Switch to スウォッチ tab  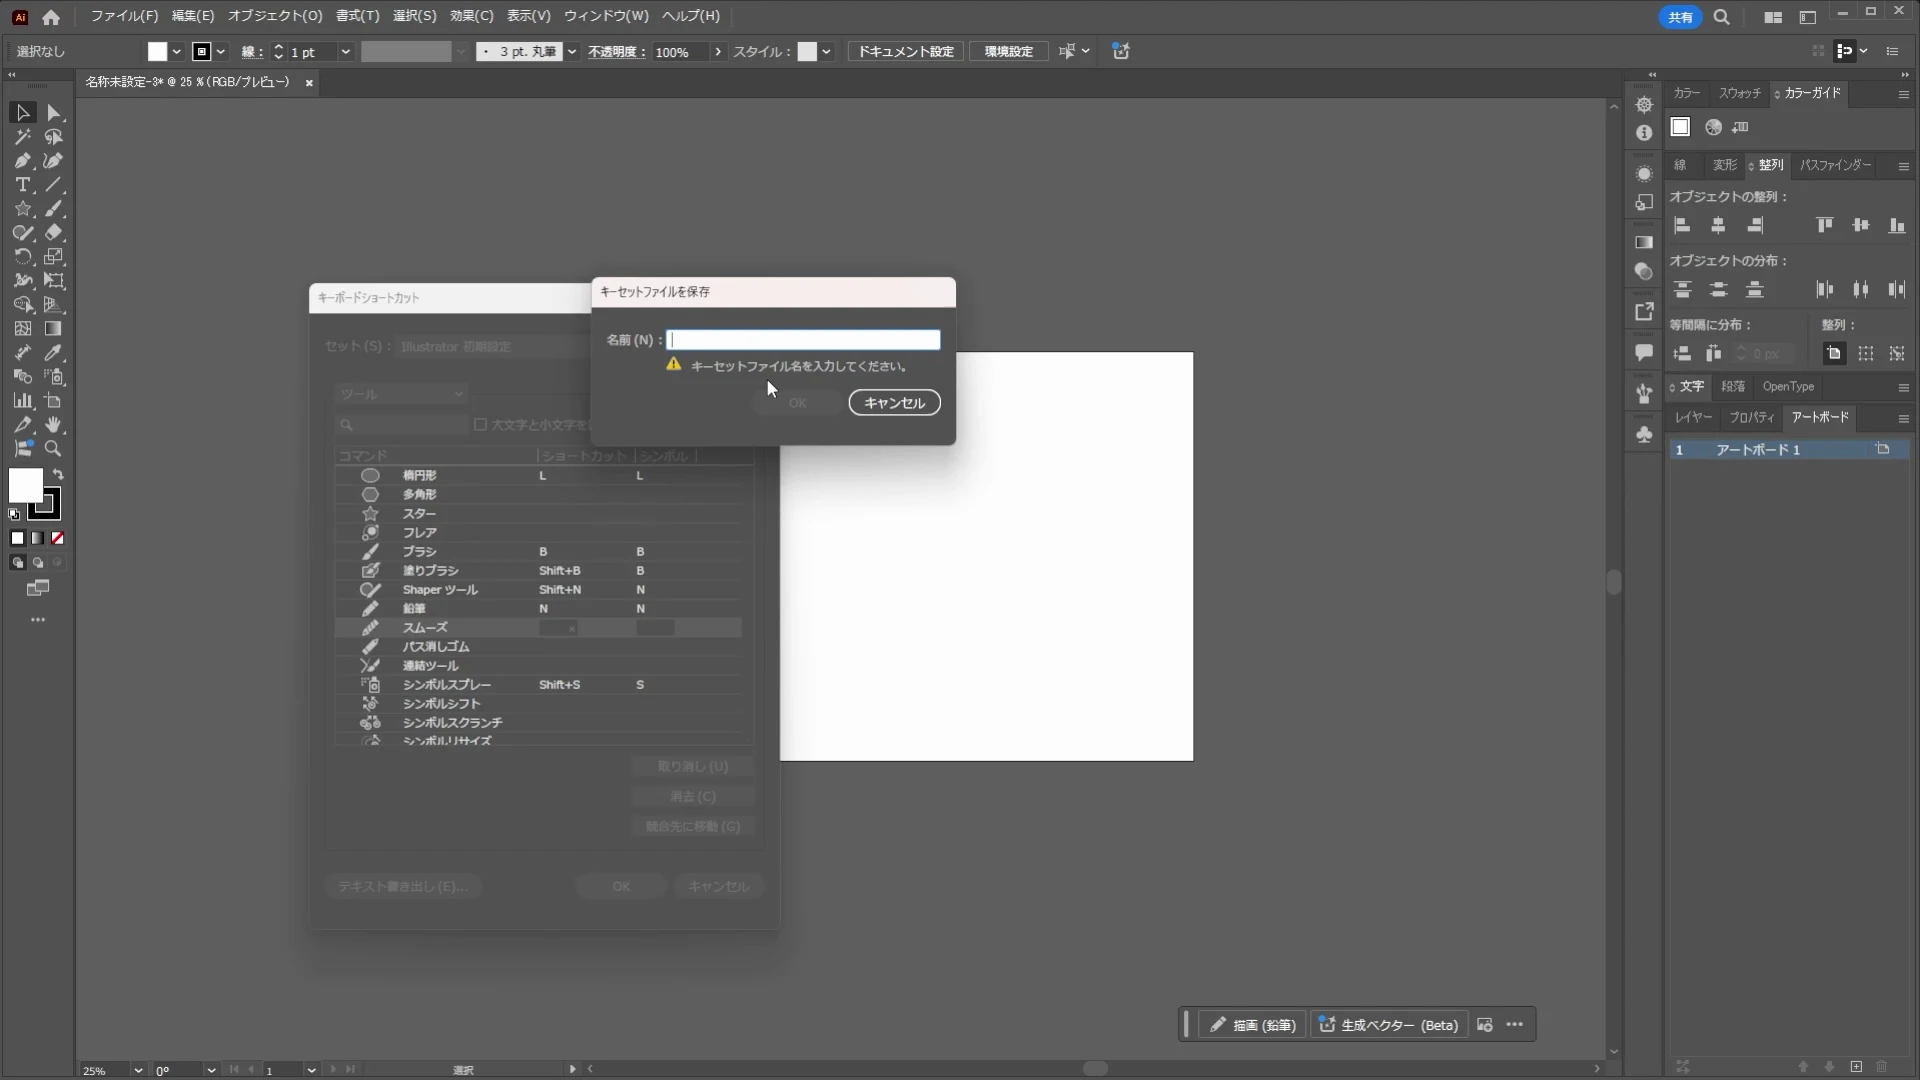click(x=1739, y=93)
